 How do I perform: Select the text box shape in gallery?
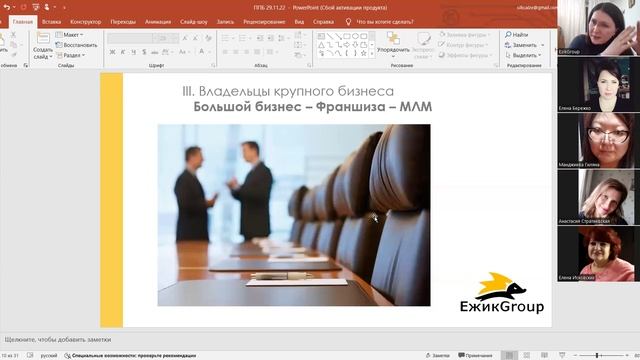tap(321, 36)
